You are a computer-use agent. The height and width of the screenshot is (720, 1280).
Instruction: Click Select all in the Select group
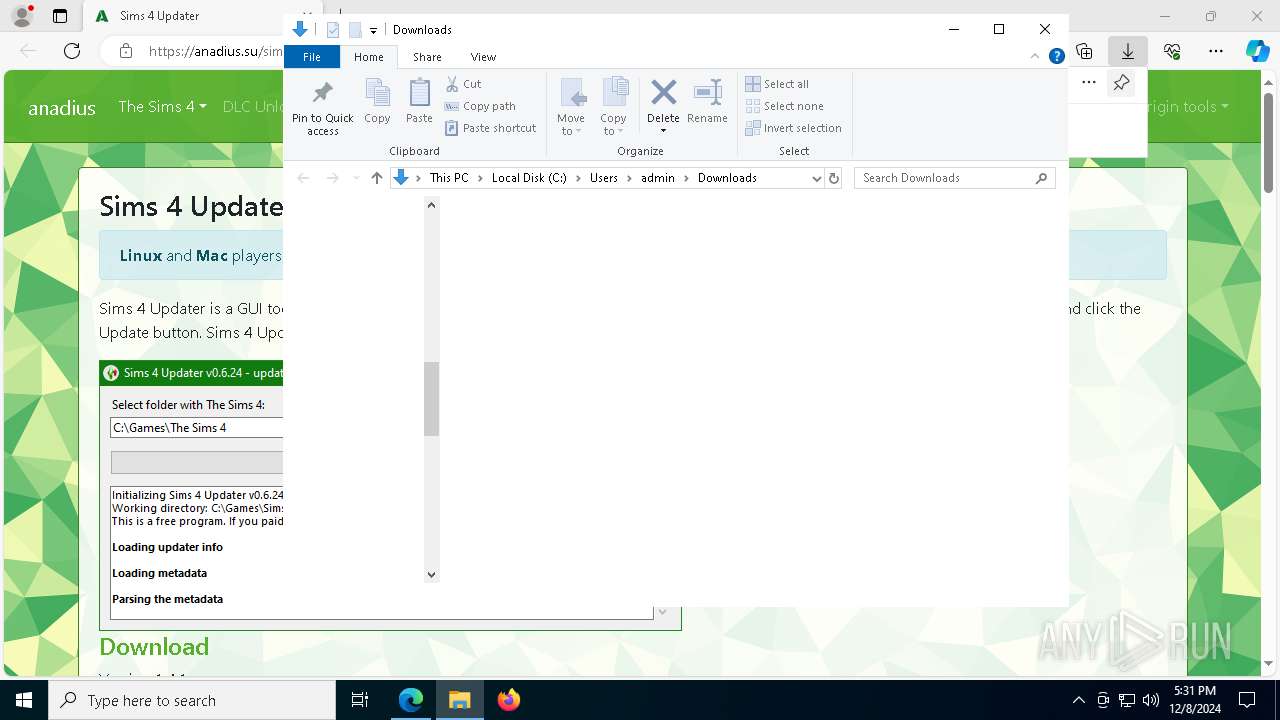pyautogui.click(x=777, y=84)
